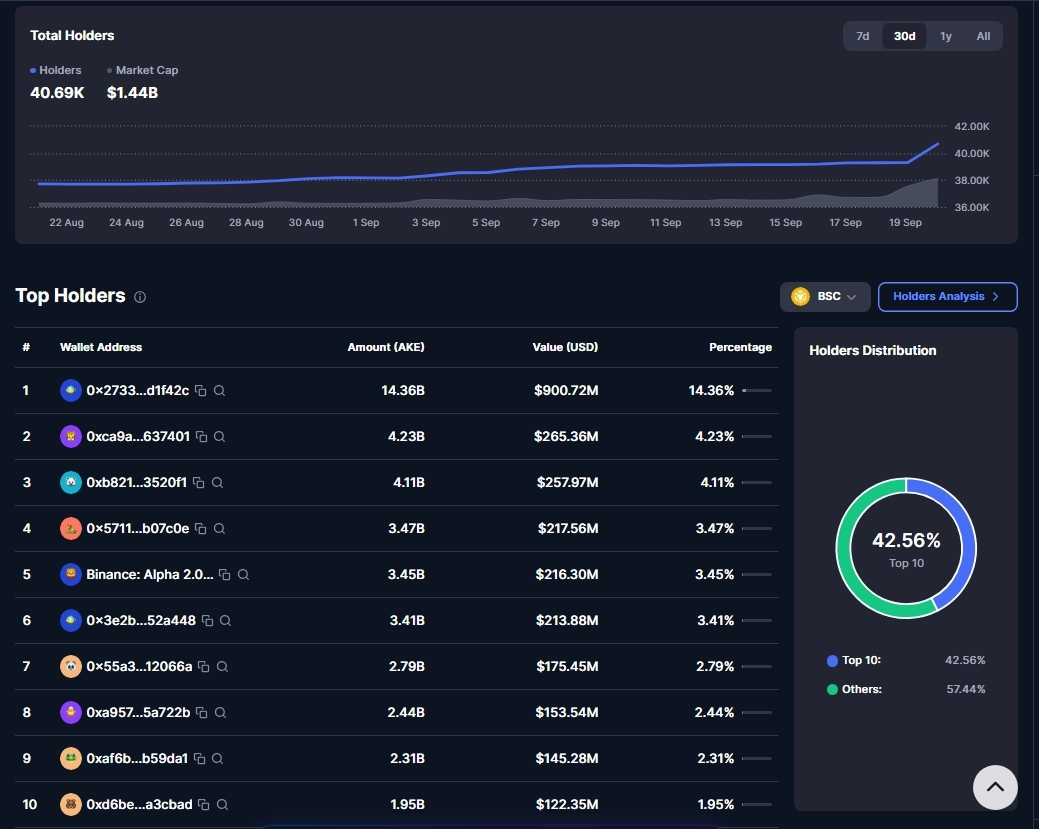Viewport: 1039px width, 829px height.
Task: Copy wallet address 0x2733...d1f42c
Action: tap(201, 390)
